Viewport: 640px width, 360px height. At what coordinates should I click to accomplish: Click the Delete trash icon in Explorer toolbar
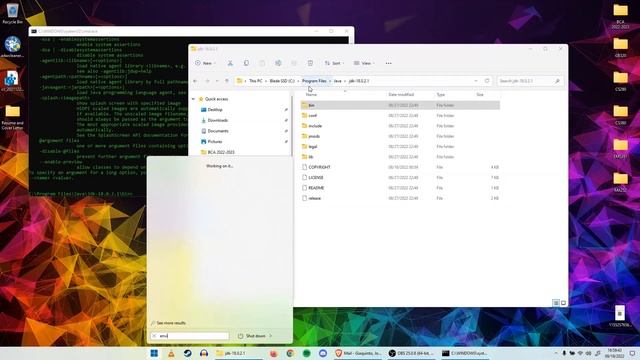click(310, 63)
